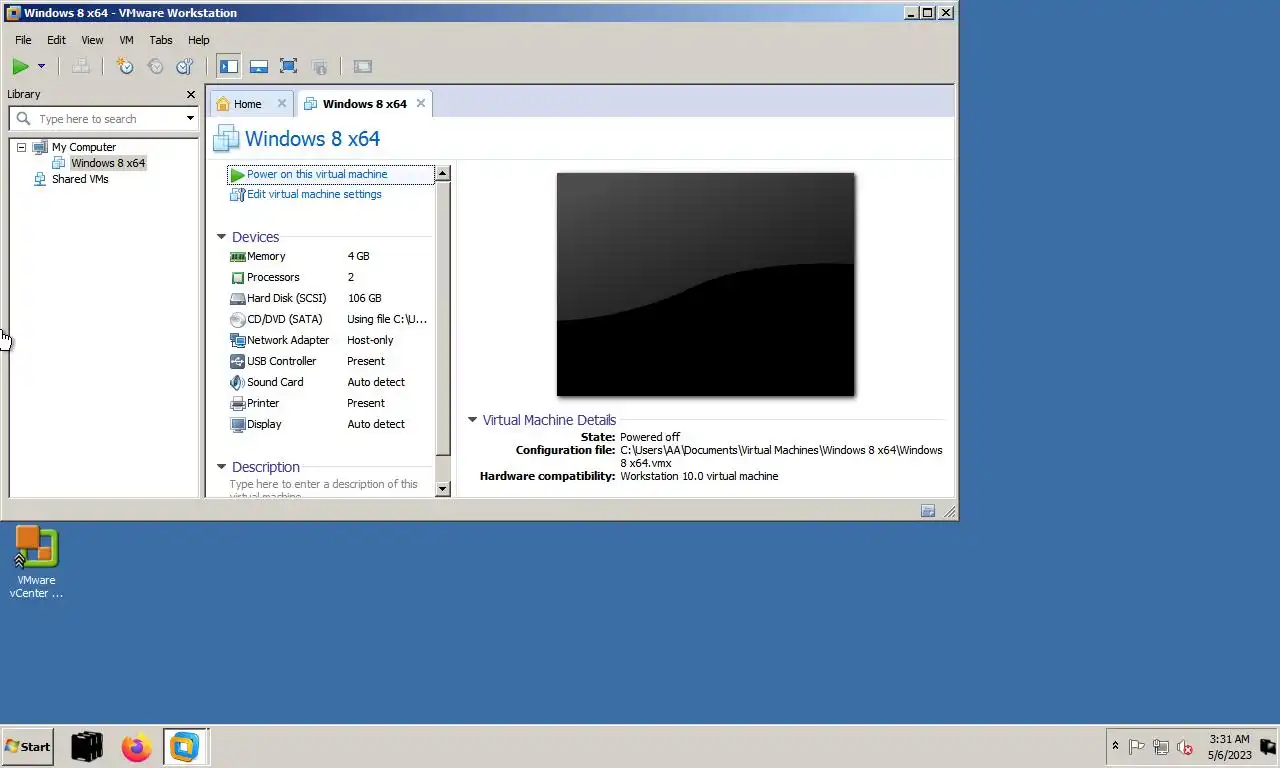The image size is (1280, 768).
Task: Switch to the Windows 8 x64 tab
Action: click(364, 104)
